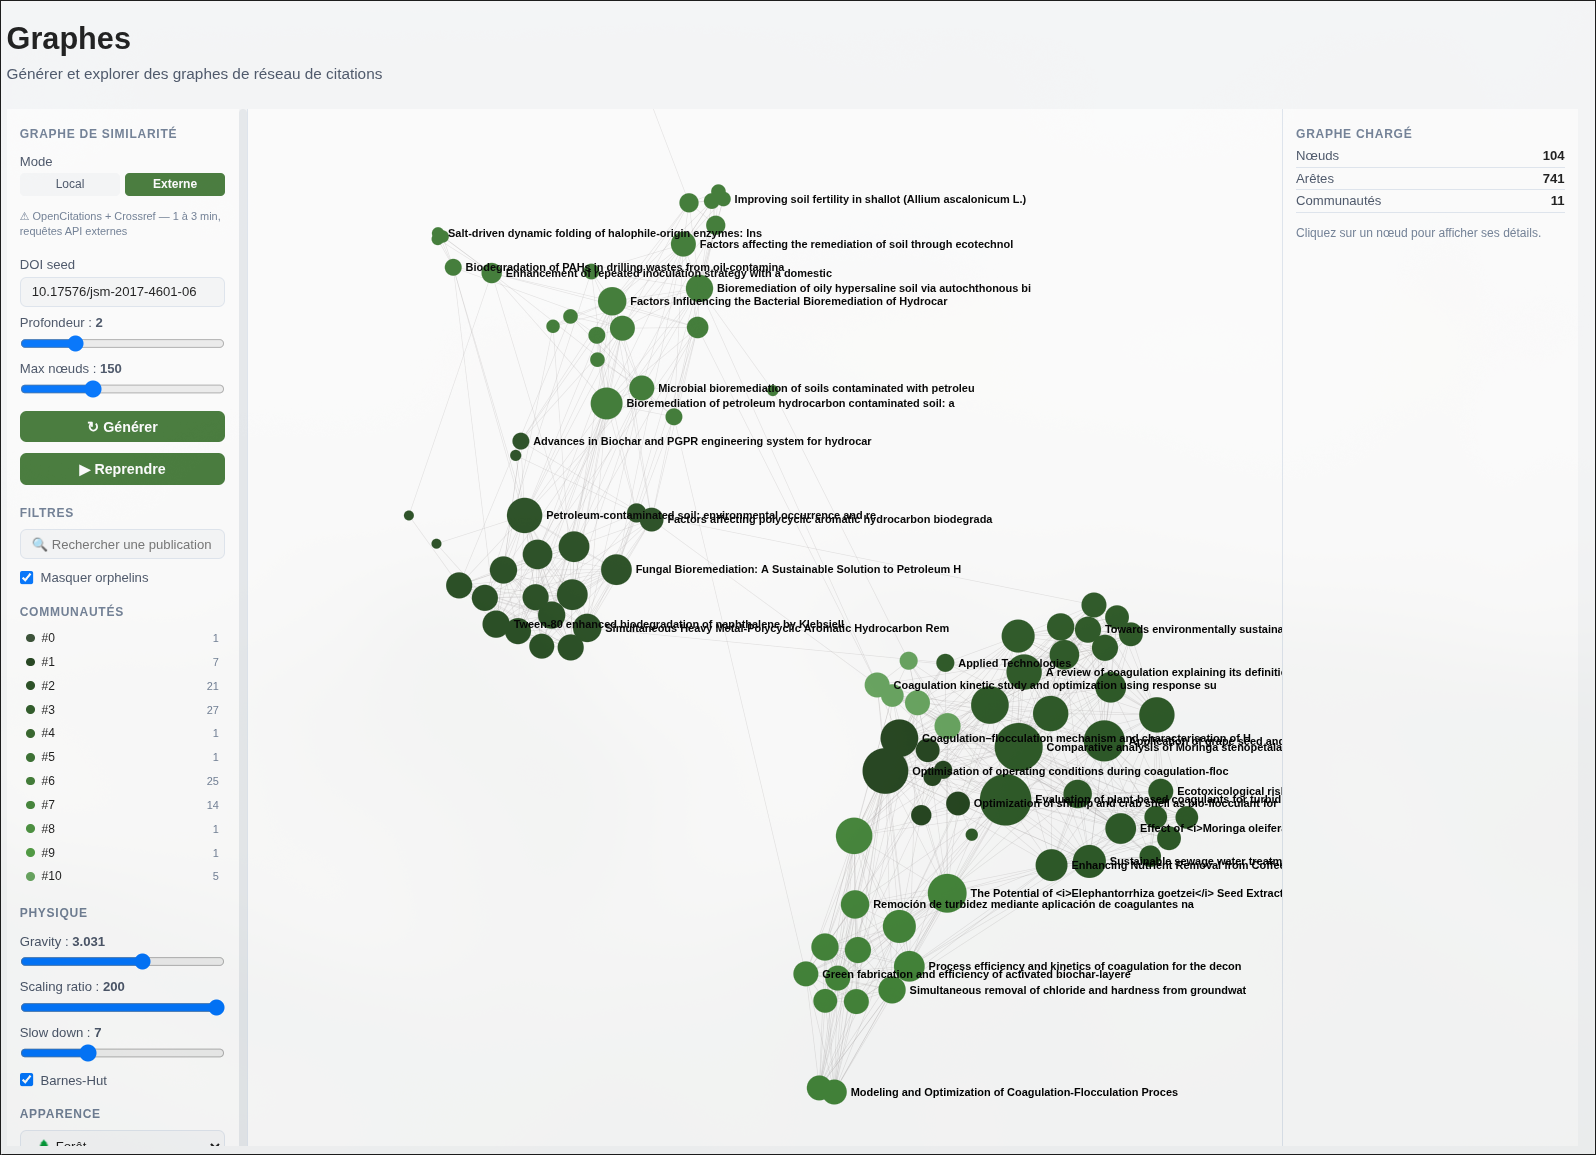This screenshot has height=1155, width=1596.
Task: Click node 'Effect of Moringa oleifera'
Action: click(1121, 828)
